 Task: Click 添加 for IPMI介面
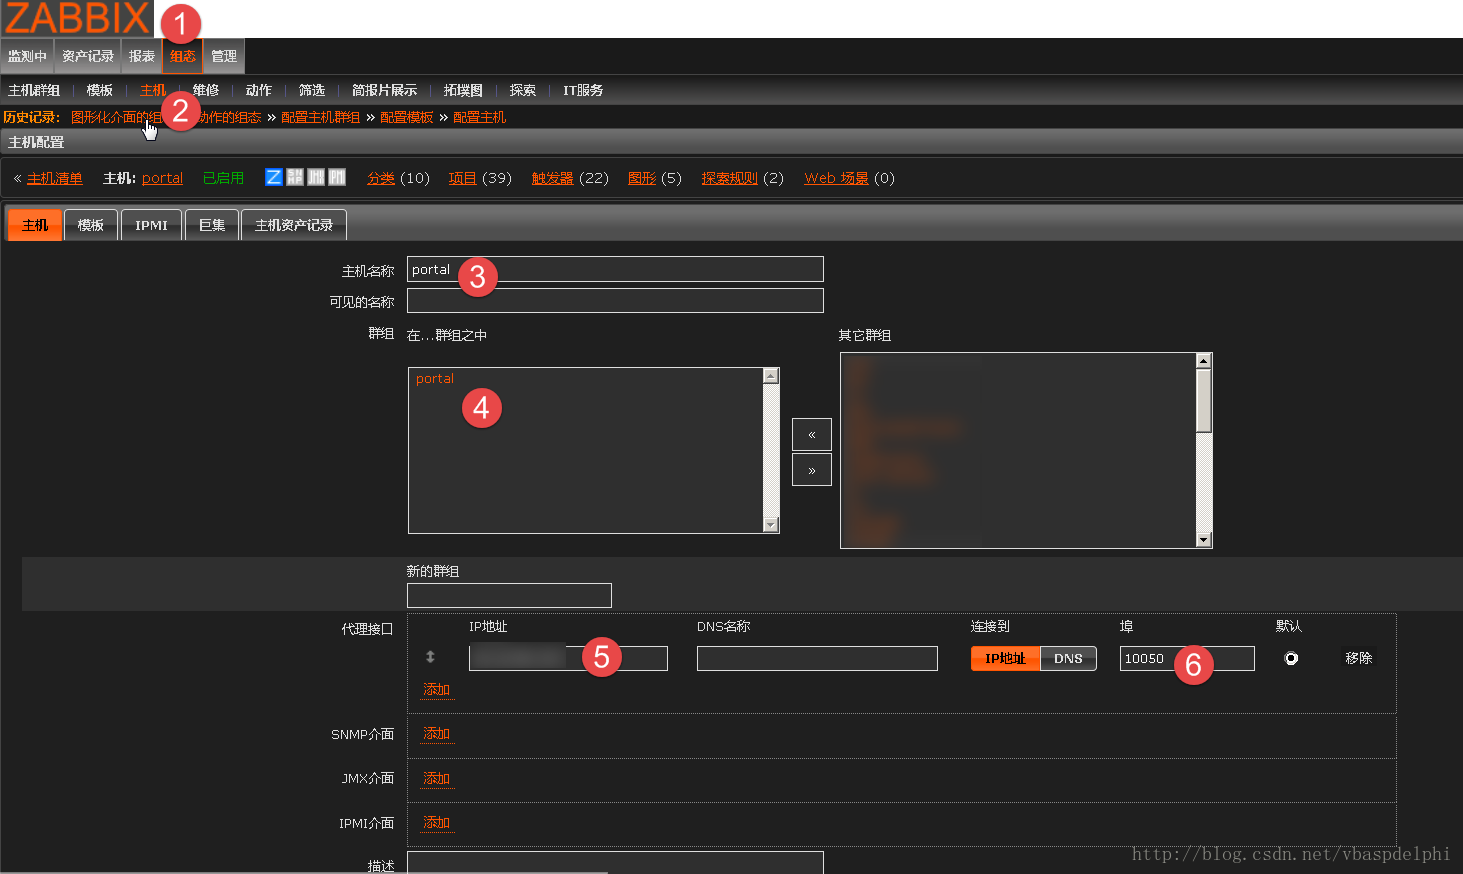pyautogui.click(x=436, y=823)
